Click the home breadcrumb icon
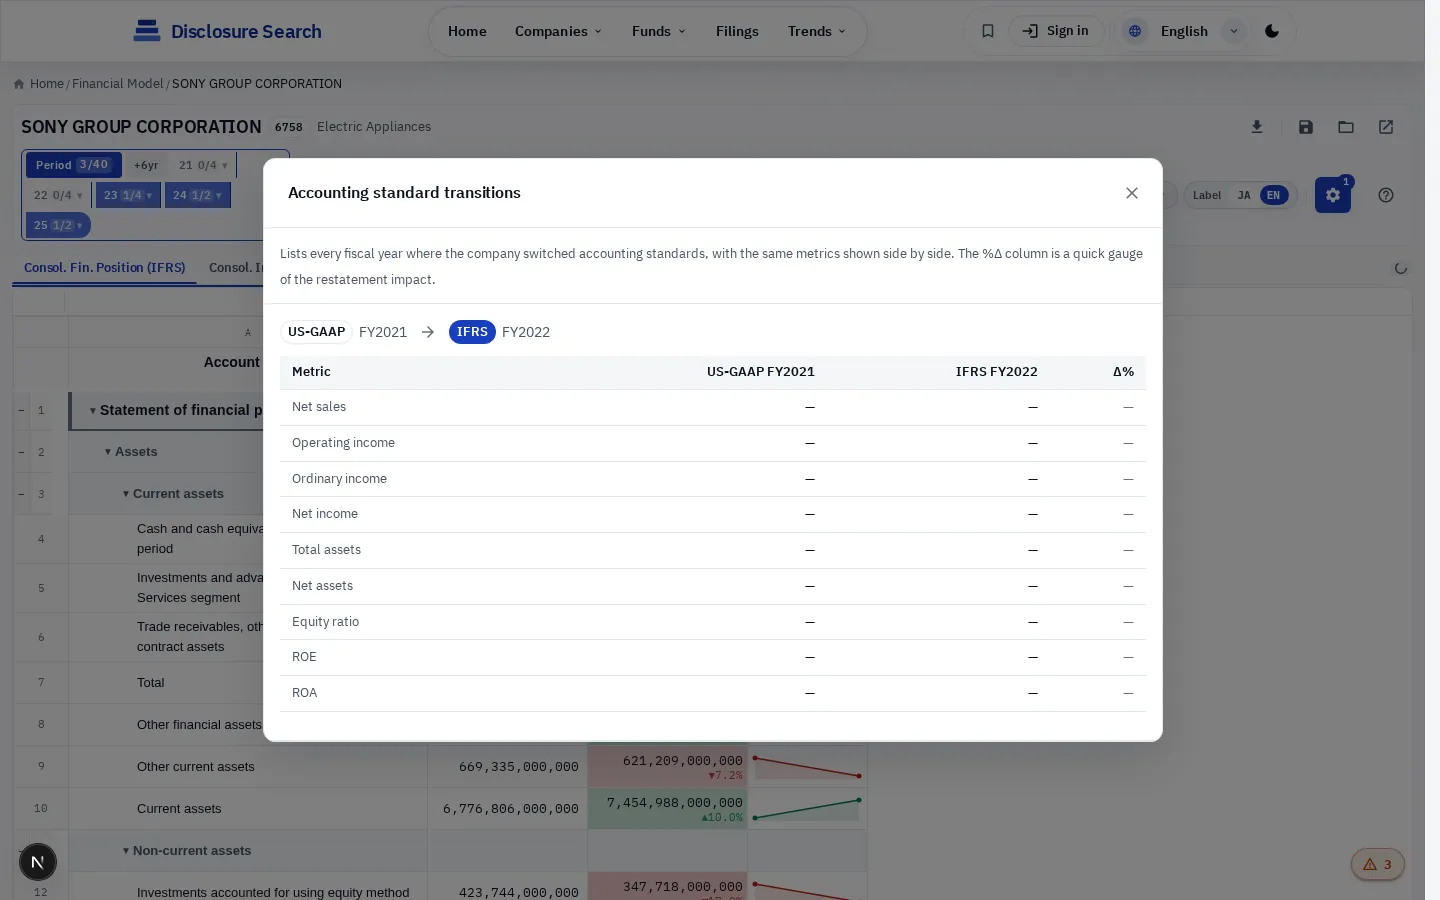This screenshot has height=900, width=1440. pyautogui.click(x=19, y=84)
